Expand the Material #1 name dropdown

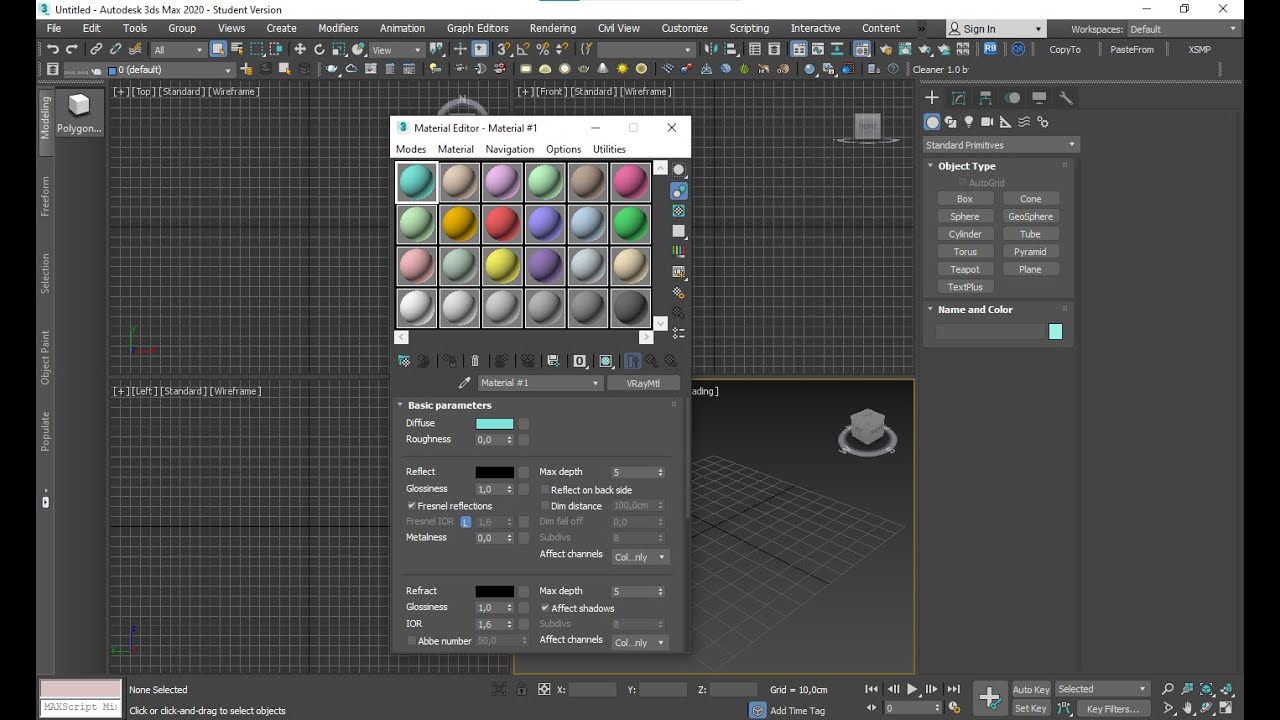(x=596, y=383)
